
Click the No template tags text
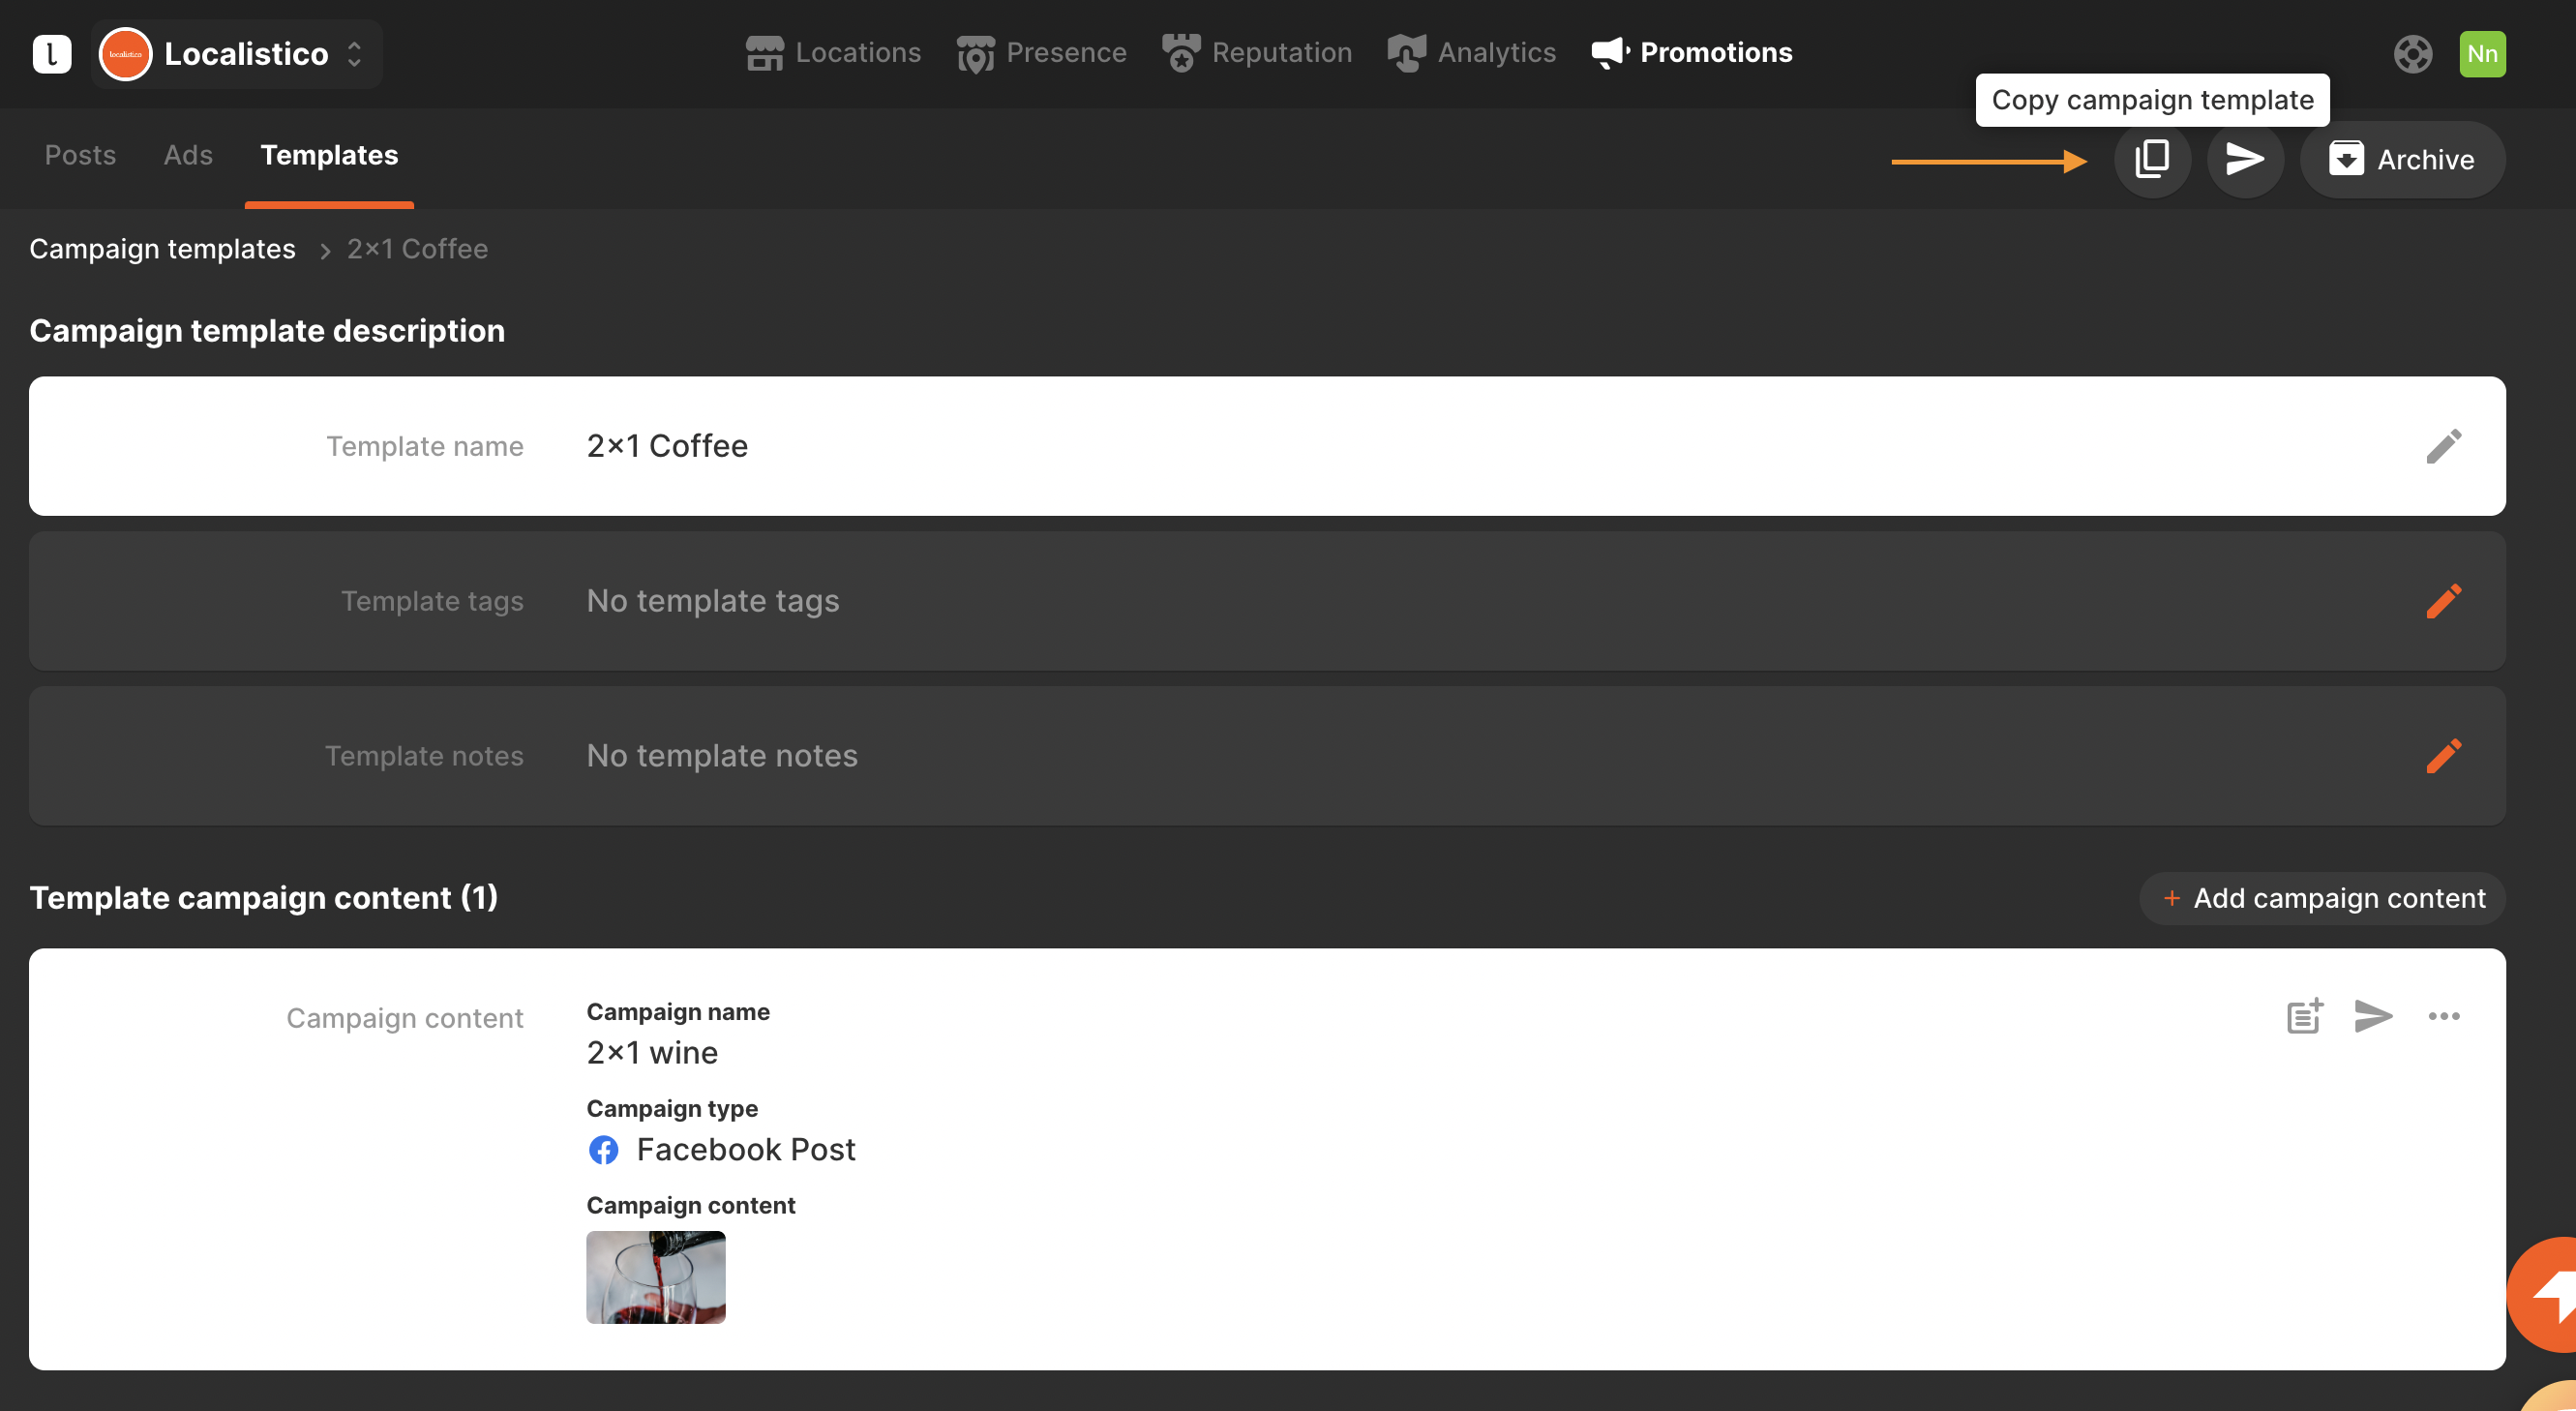click(713, 601)
